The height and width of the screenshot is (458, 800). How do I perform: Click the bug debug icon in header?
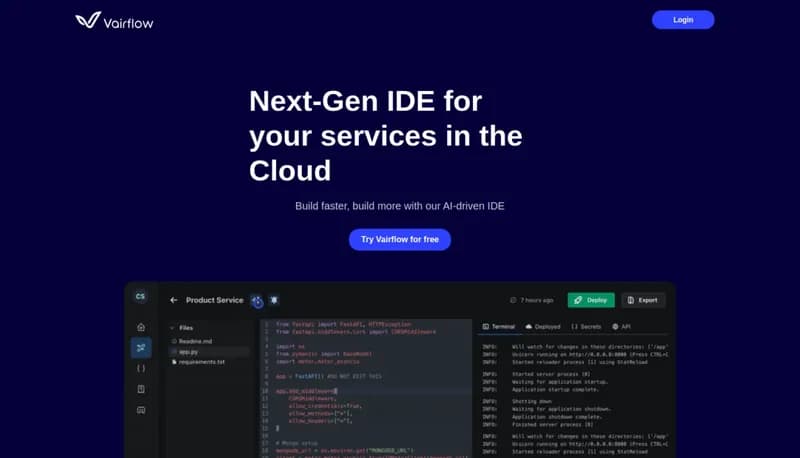274,300
